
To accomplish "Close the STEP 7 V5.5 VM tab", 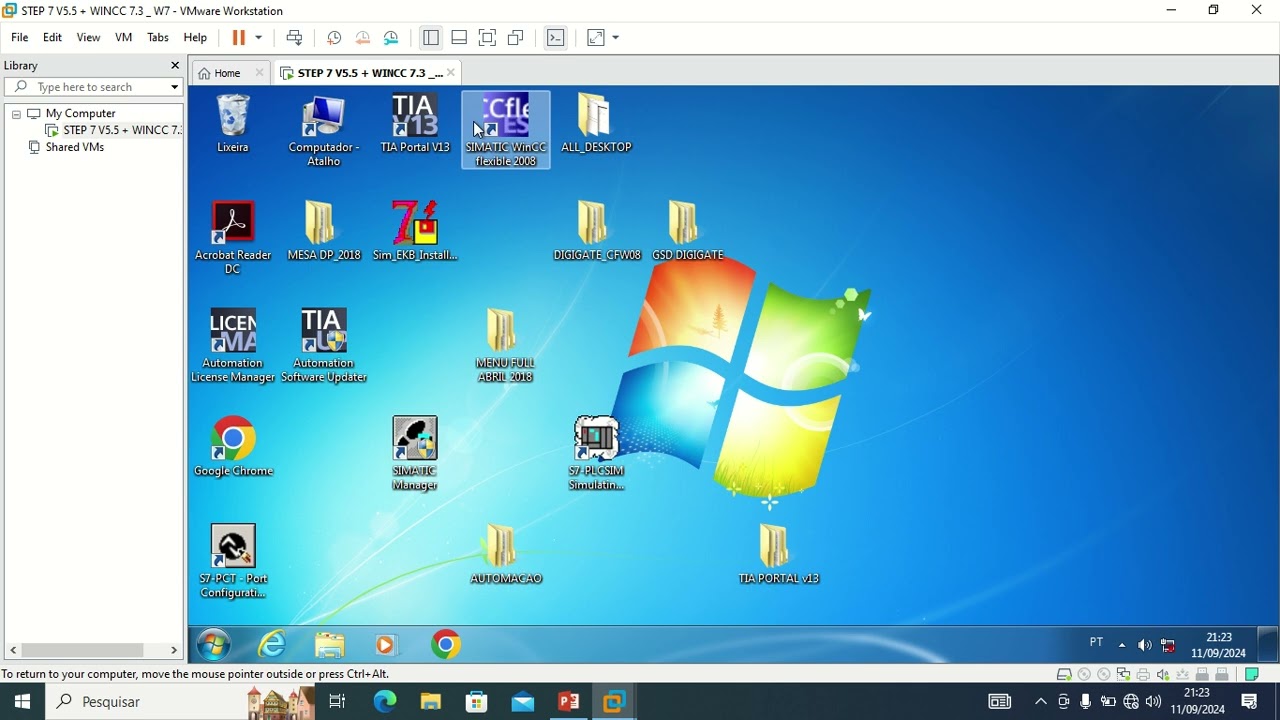I will click(451, 73).
